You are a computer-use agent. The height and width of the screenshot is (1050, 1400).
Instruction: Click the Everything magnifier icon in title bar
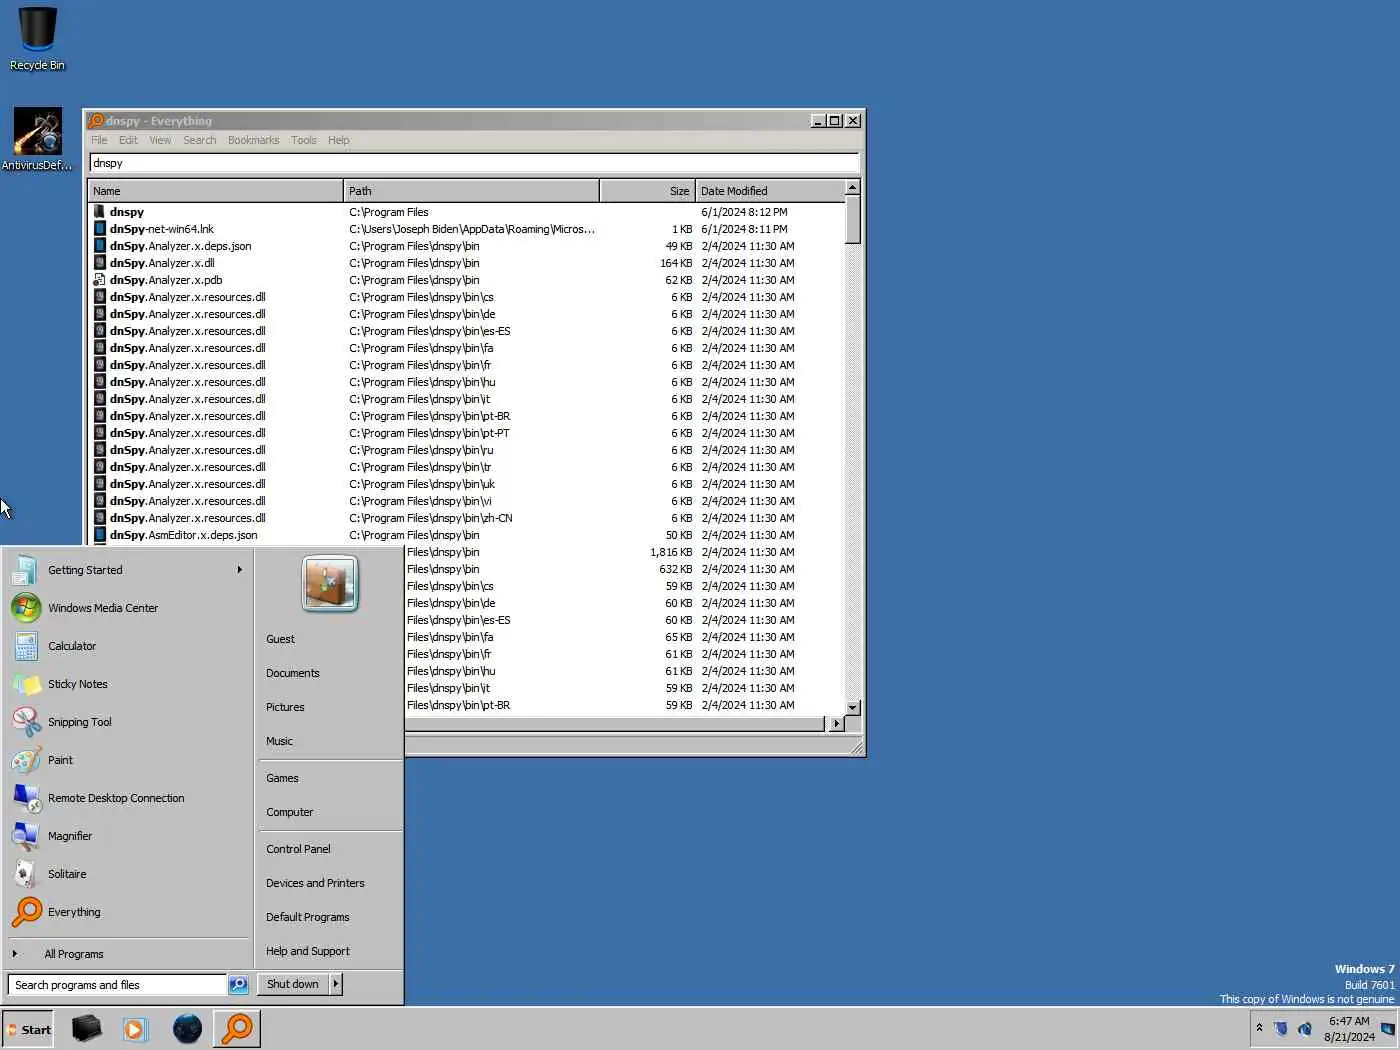[97, 120]
